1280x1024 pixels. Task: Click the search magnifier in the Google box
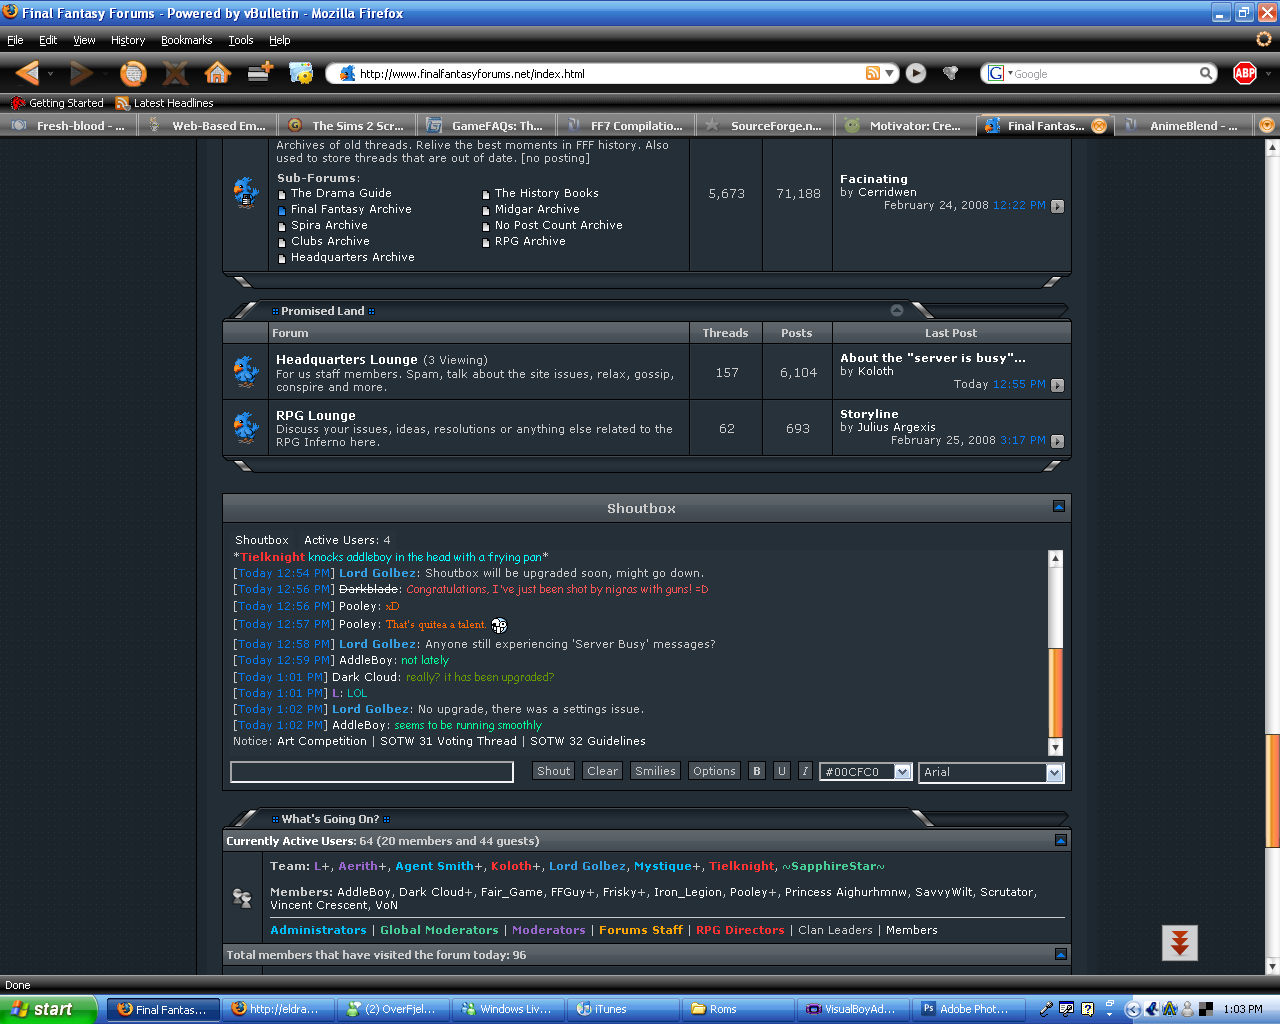[x=1206, y=73]
